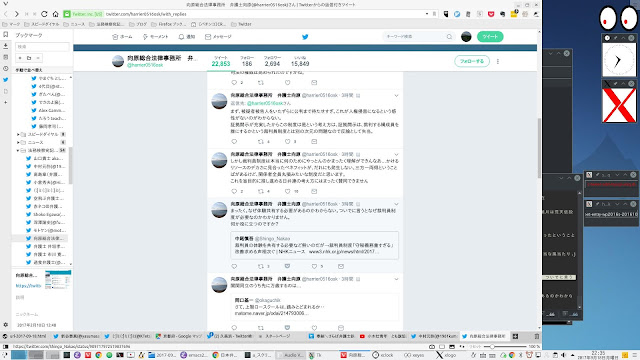This screenshot has width=640, height=360.
Task: Toggle follow with the フォローする button
Action: 472,61
